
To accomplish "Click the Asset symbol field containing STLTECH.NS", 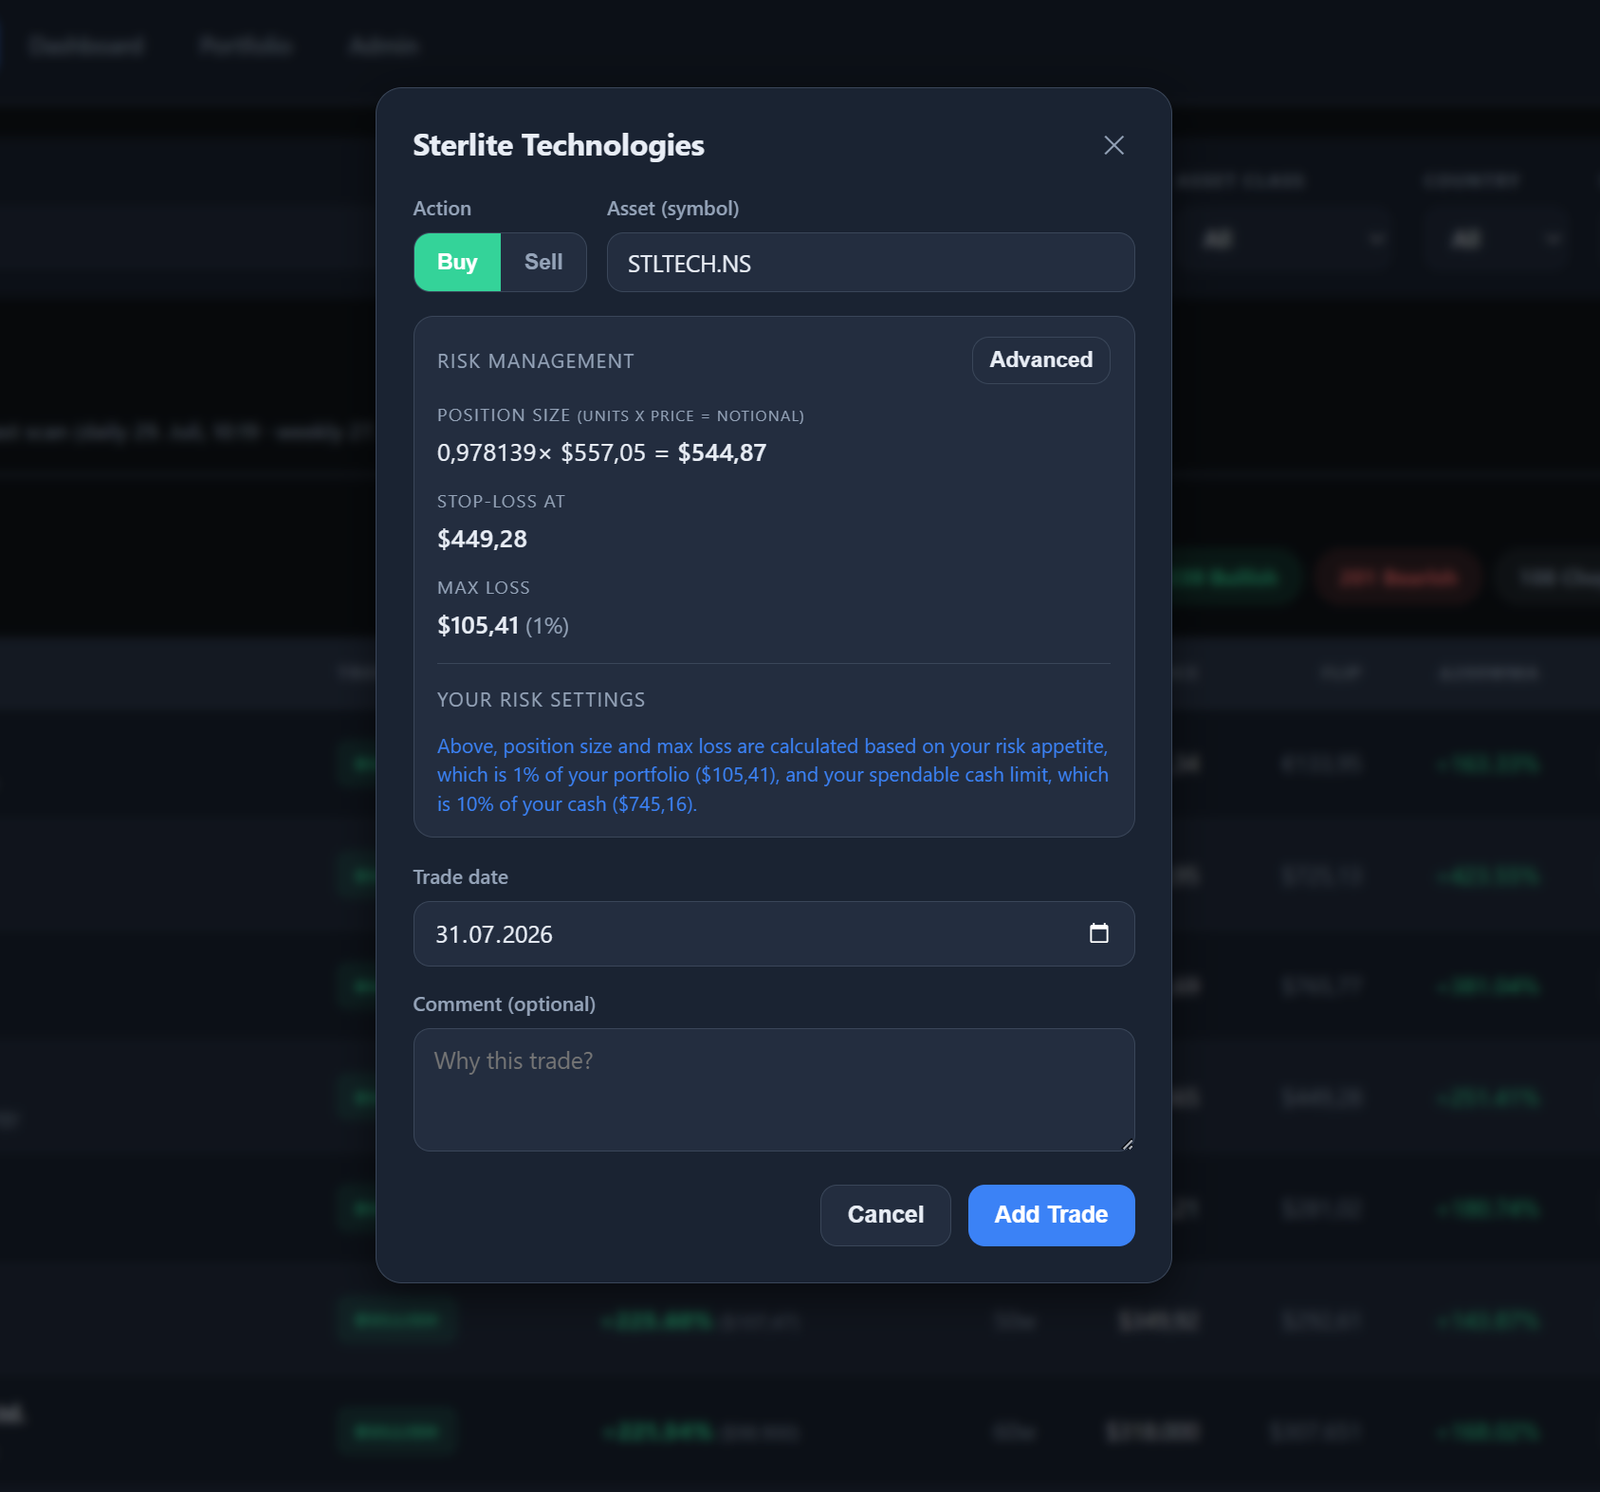I will (x=870, y=263).
